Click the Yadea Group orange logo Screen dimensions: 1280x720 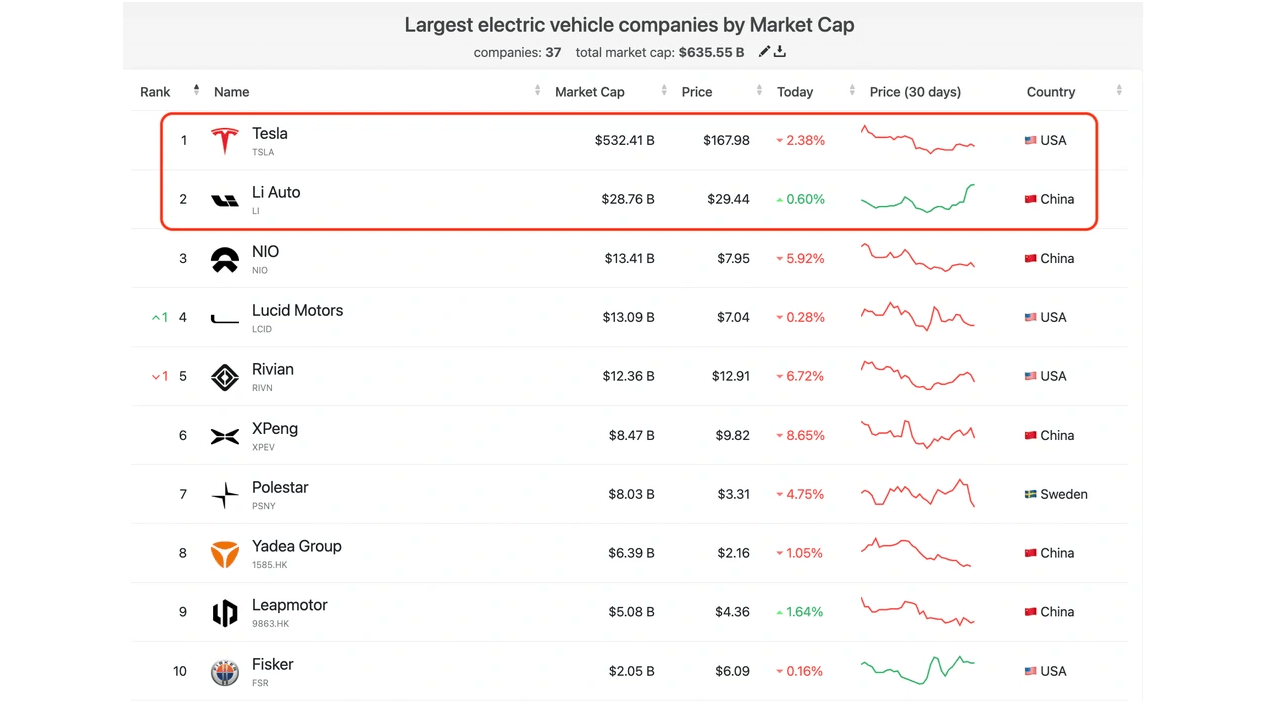(x=225, y=554)
